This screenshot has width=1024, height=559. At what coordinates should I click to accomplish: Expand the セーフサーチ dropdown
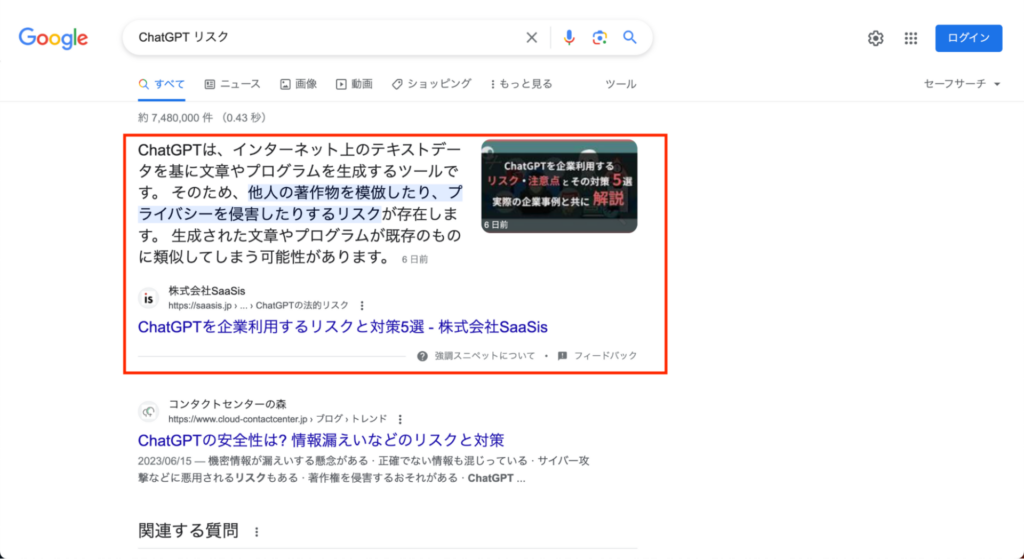tap(962, 84)
